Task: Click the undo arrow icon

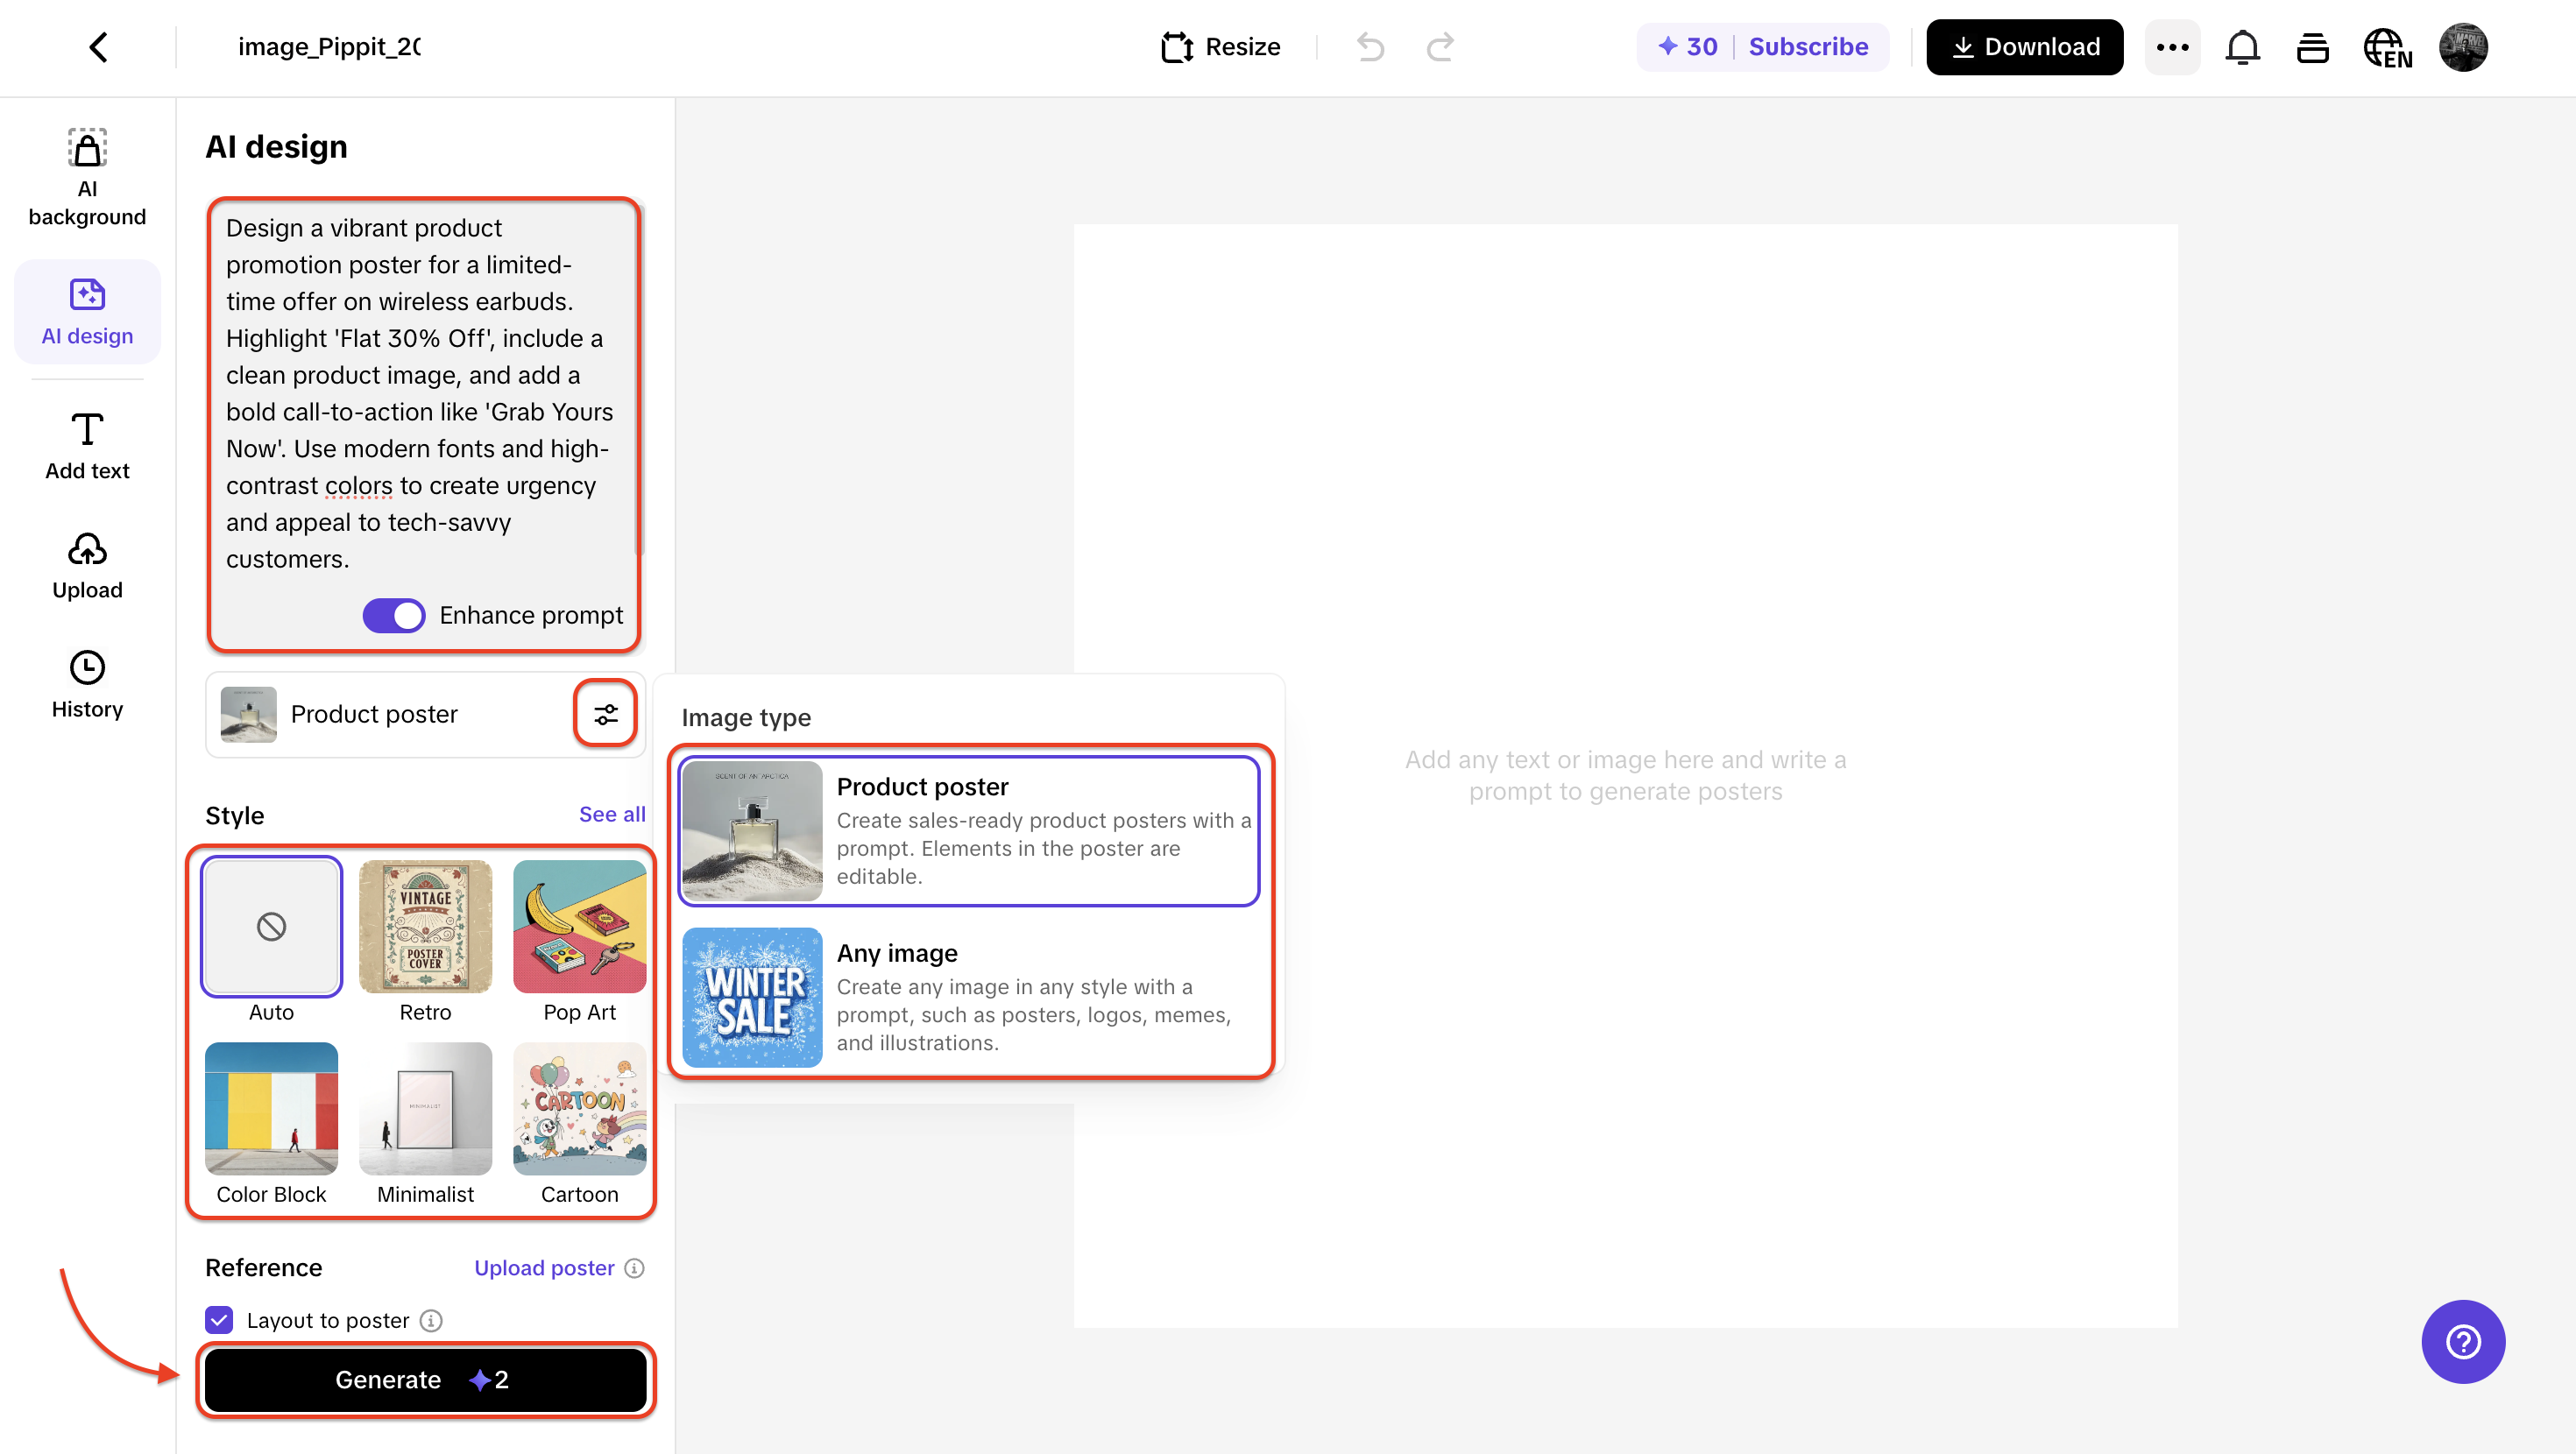Action: click(1370, 47)
